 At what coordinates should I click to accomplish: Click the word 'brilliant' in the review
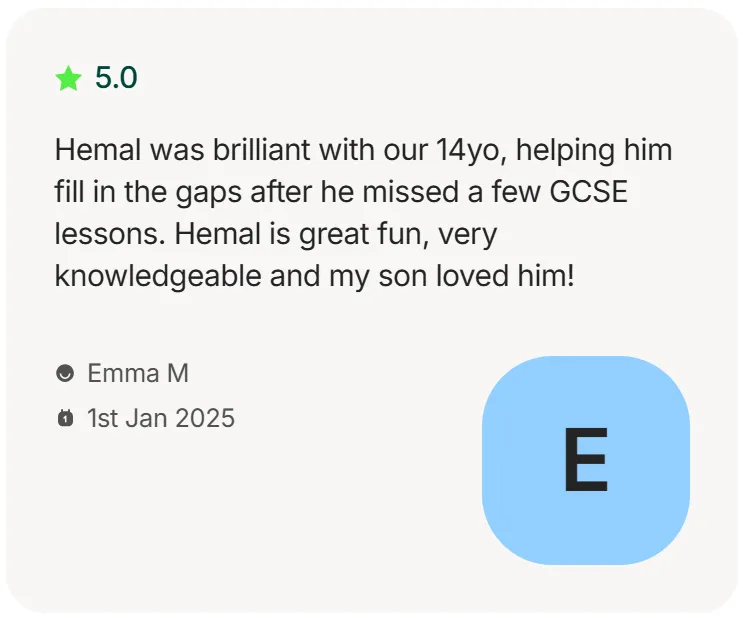click(x=261, y=150)
